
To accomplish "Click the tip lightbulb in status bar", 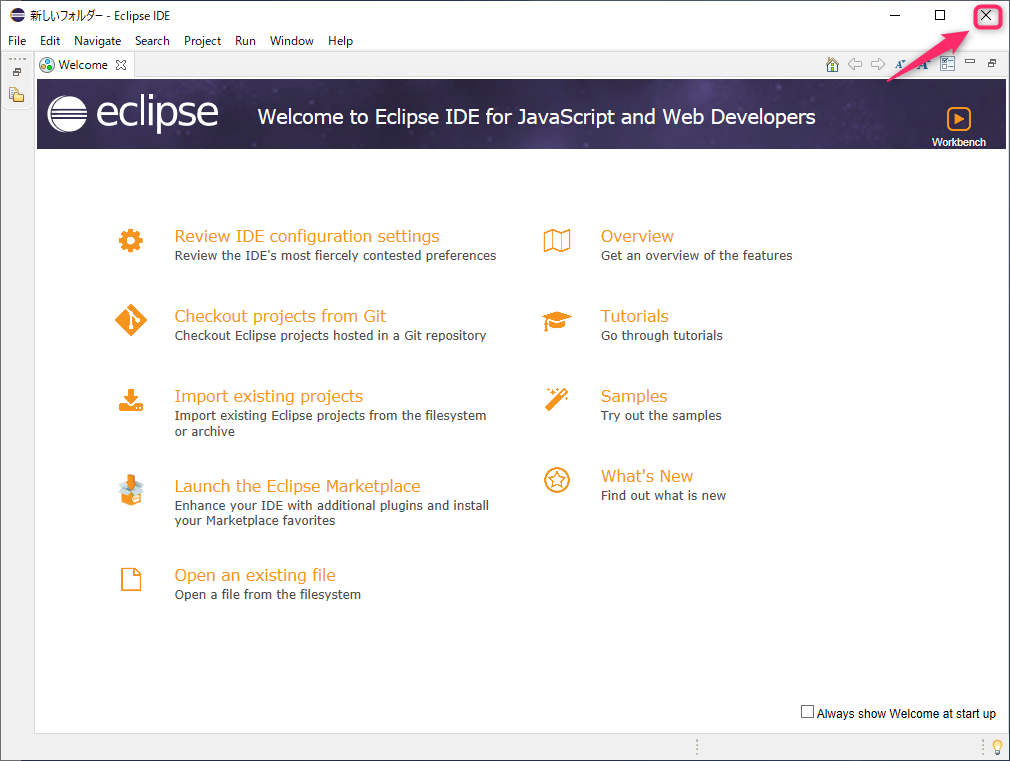I will (997, 747).
